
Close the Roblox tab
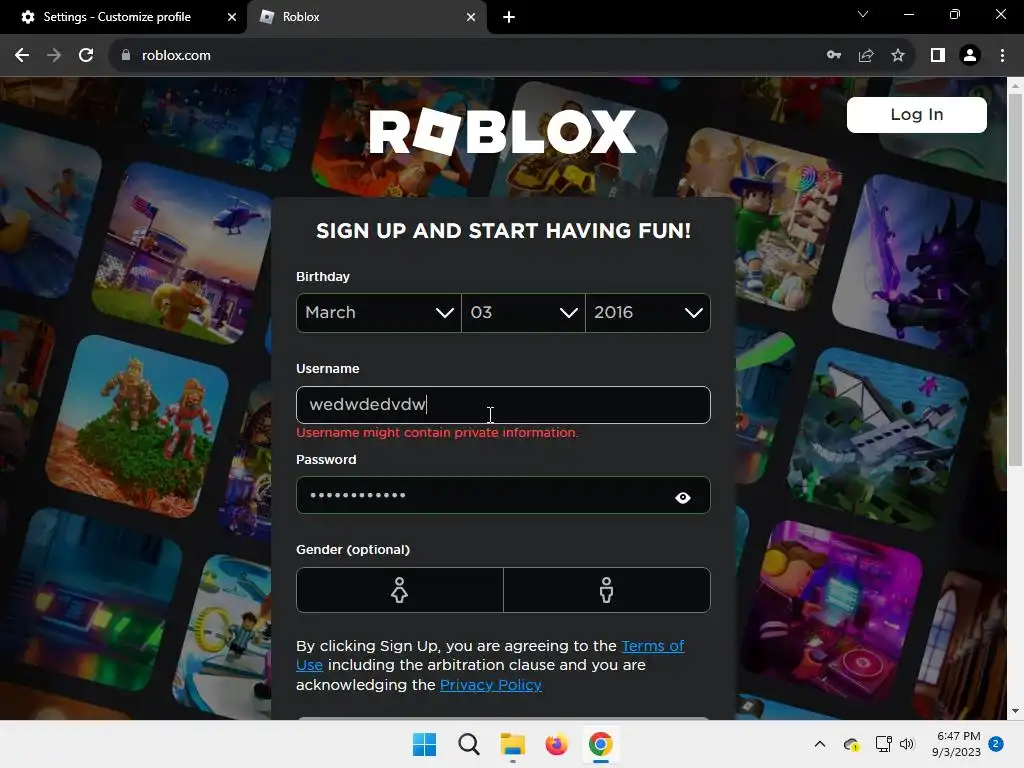(x=471, y=17)
